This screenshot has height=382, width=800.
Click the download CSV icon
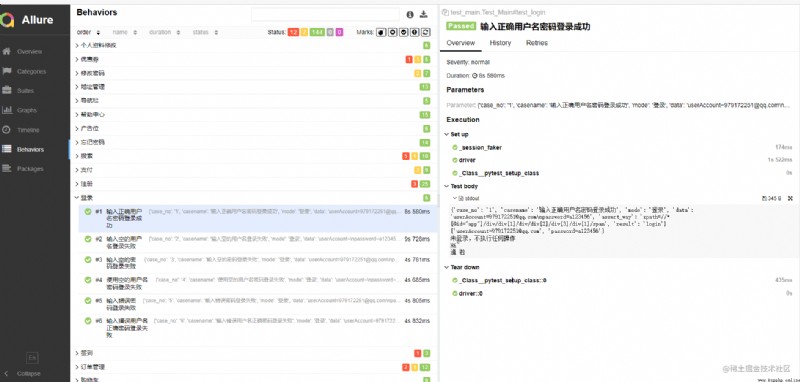(x=423, y=14)
